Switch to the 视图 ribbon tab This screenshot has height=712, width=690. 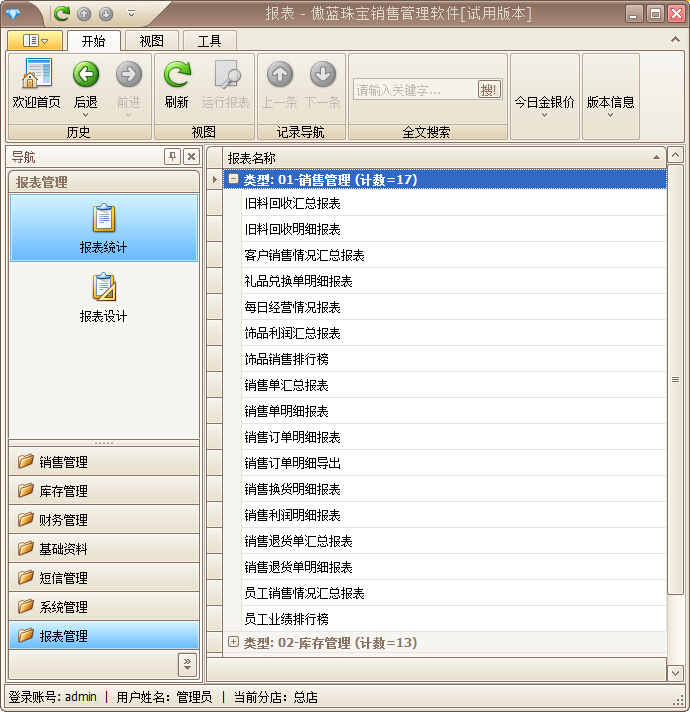(152, 41)
